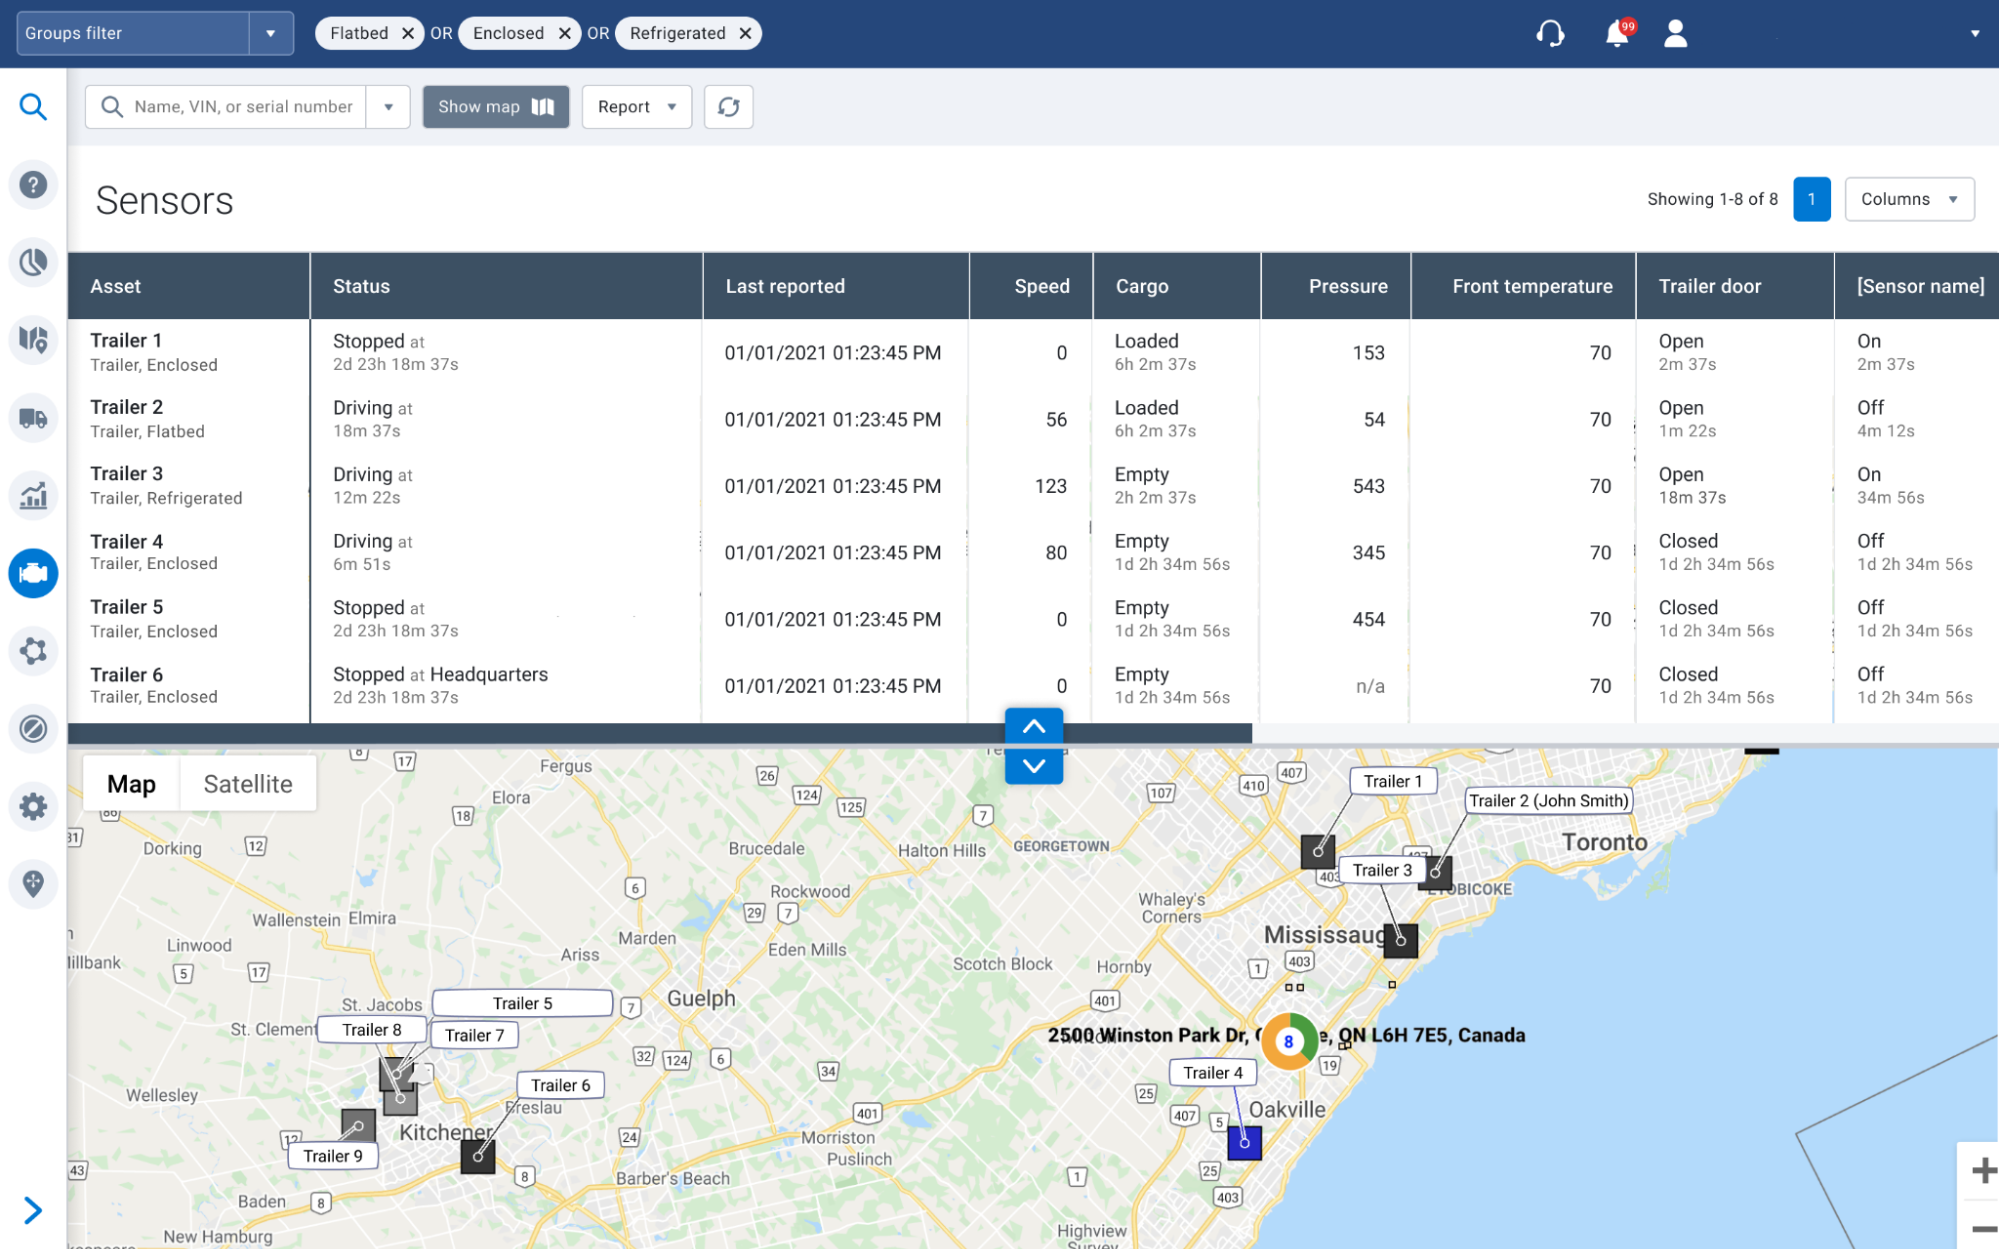Click the Trailer 5 marker label on the map

(521, 1003)
